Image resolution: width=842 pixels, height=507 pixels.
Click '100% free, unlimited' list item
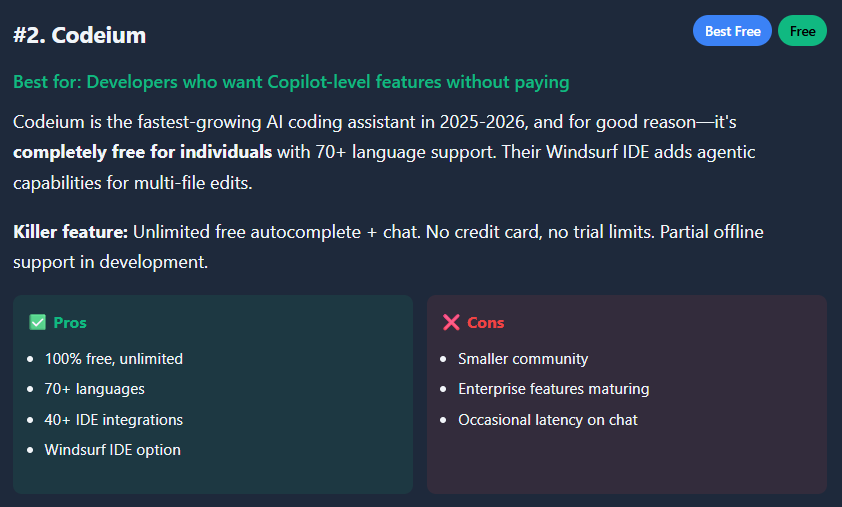tap(113, 358)
